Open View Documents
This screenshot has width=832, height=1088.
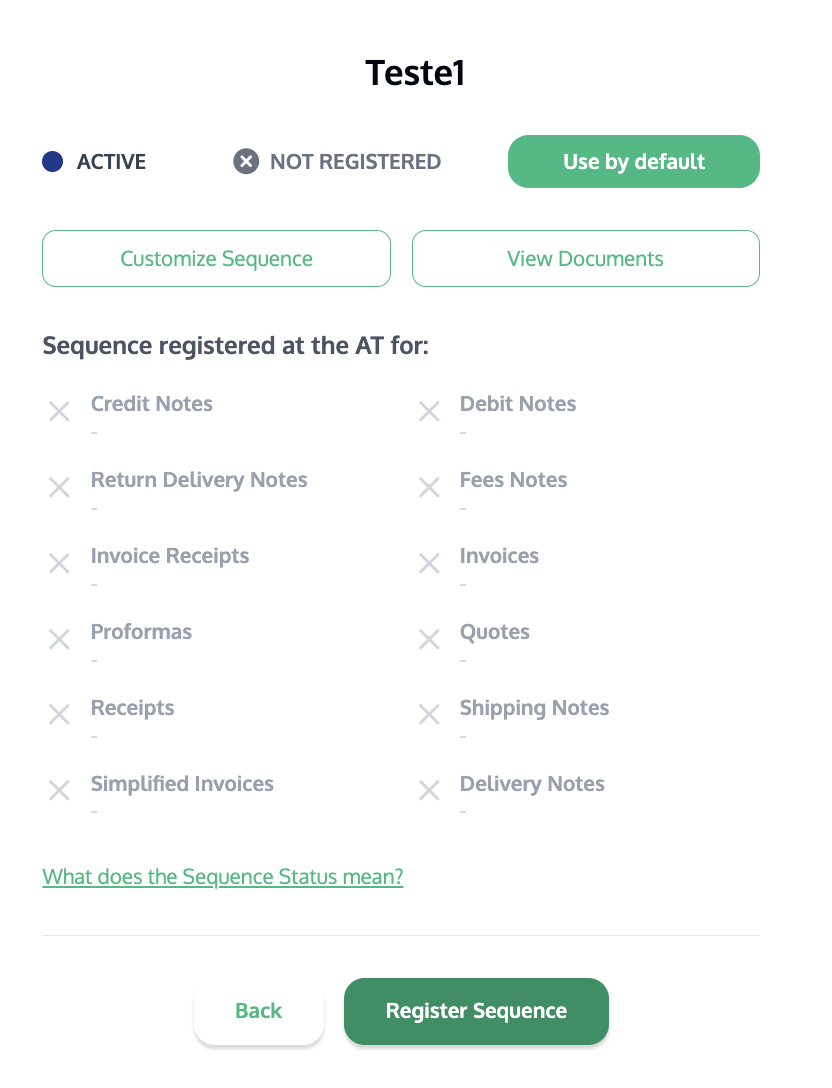point(585,259)
